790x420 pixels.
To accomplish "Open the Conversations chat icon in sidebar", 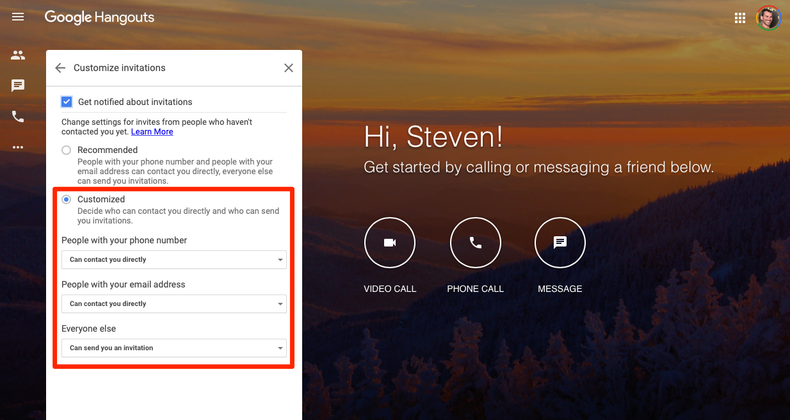I will (17, 86).
